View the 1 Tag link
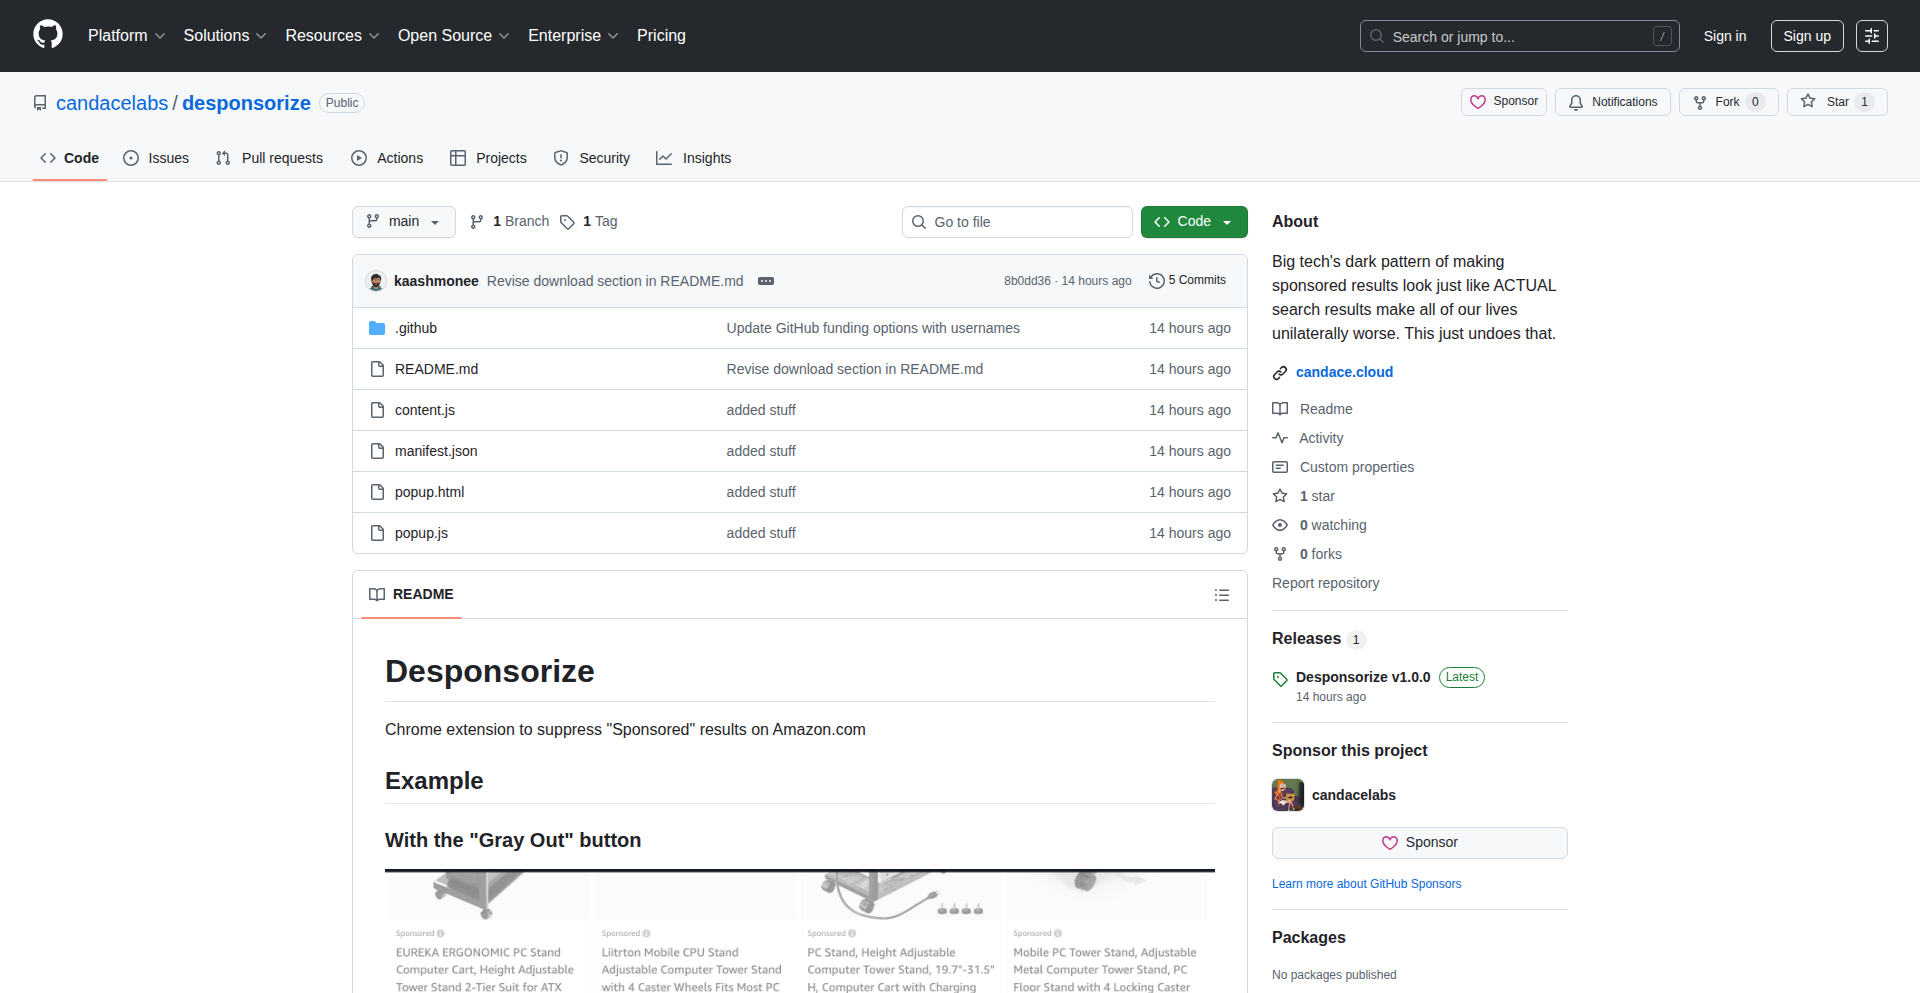1920x993 pixels. click(x=589, y=222)
